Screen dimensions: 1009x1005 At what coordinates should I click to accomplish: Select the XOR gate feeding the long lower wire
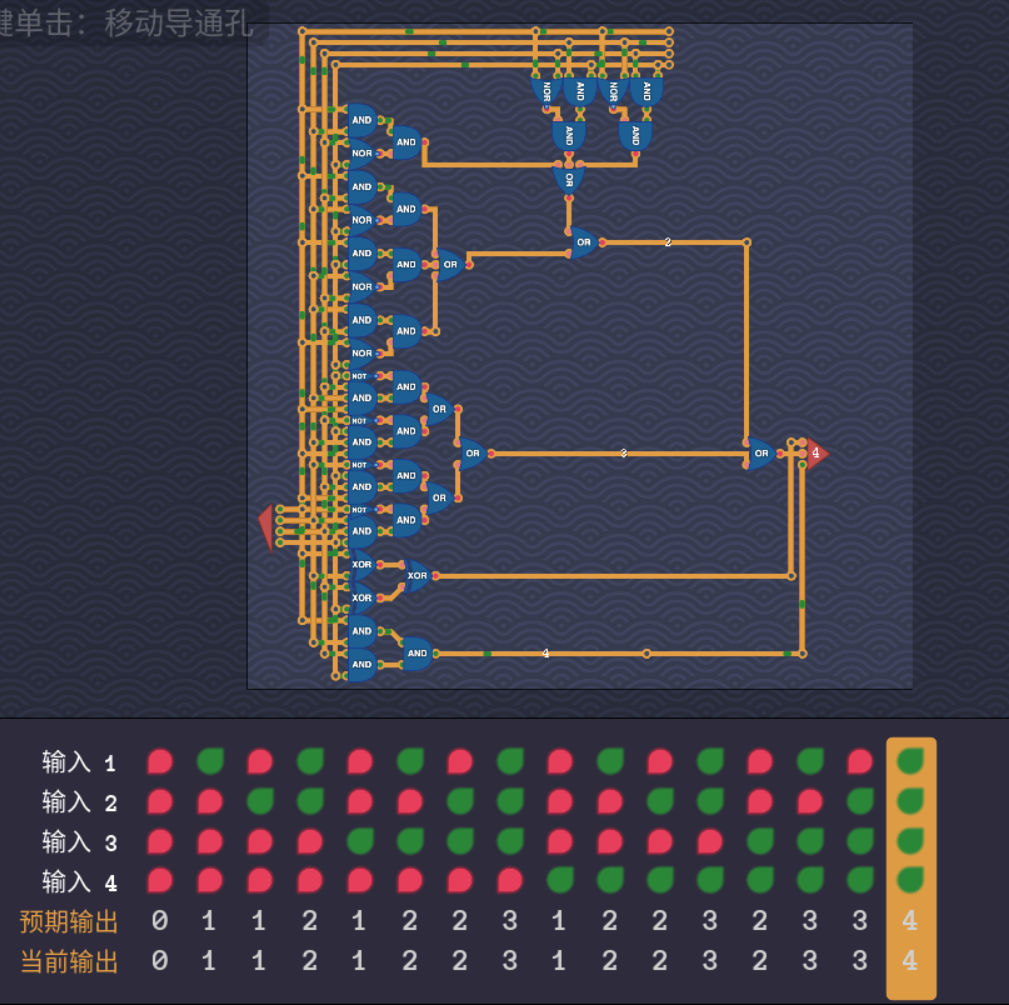(417, 576)
